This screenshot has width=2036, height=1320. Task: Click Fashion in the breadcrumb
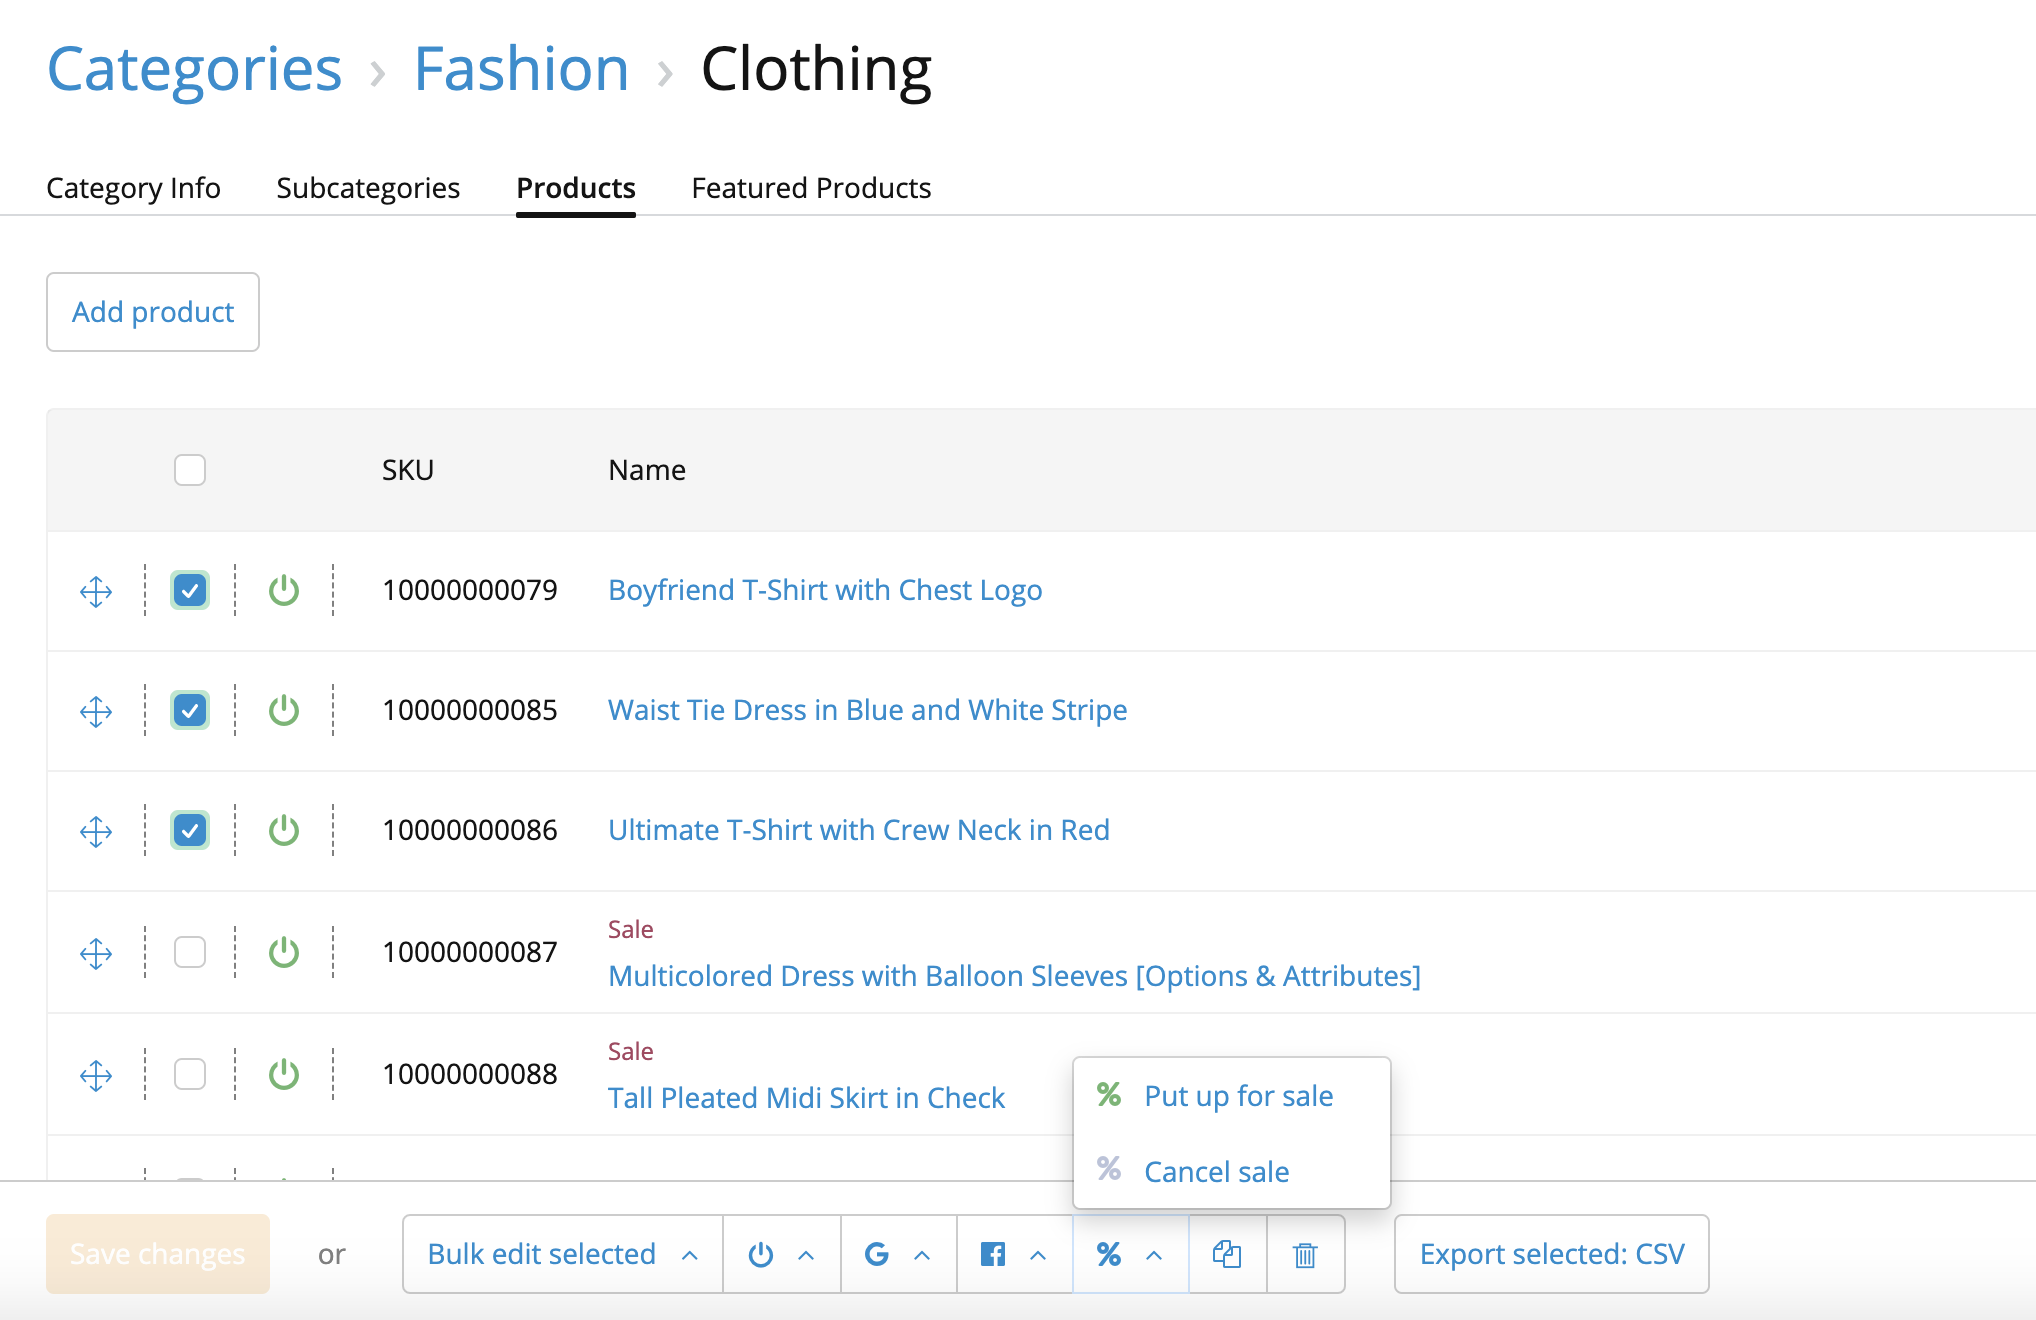[x=521, y=69]
